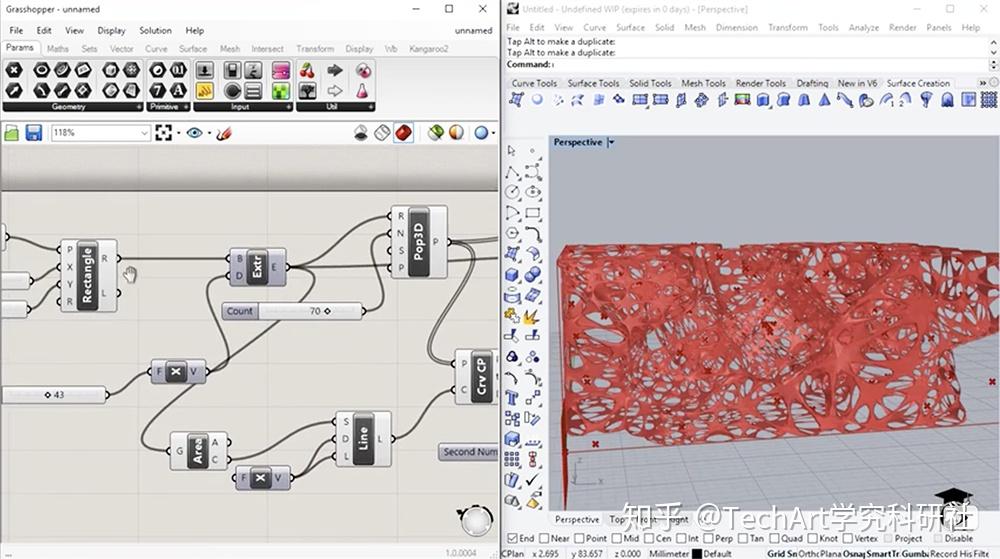1000x559 pixels.
Task: Open the Grasshopper Display menu
Action: 111,31
